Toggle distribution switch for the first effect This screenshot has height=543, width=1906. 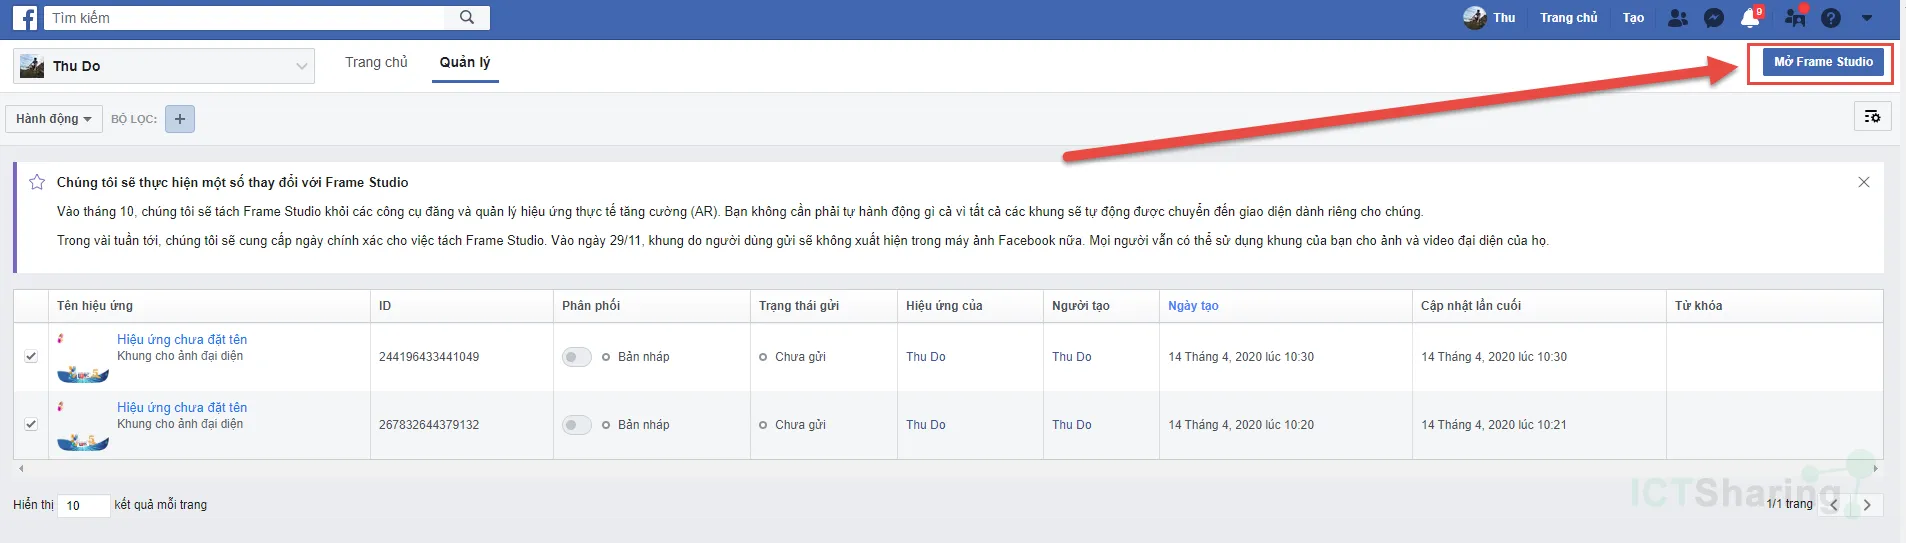pos(576,357)
